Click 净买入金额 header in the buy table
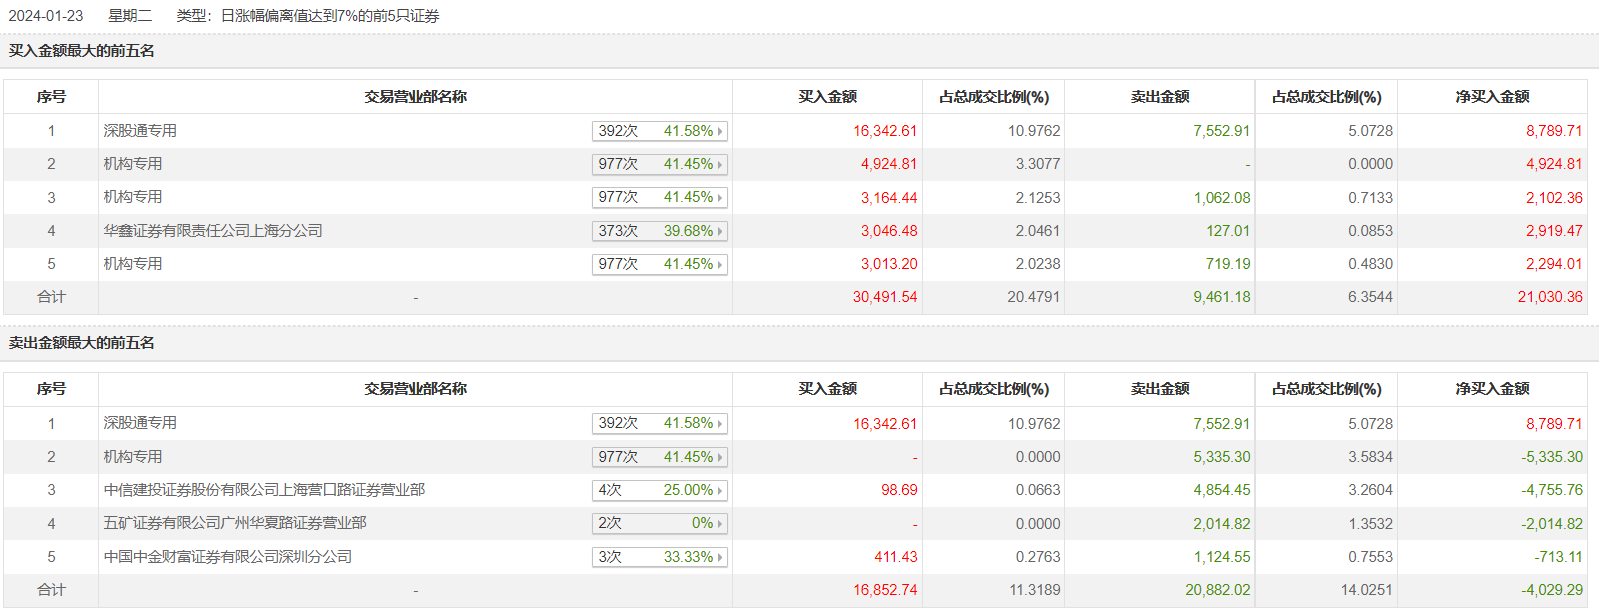This screenshot has width=1599, height=610. (x=1492, y=97)
